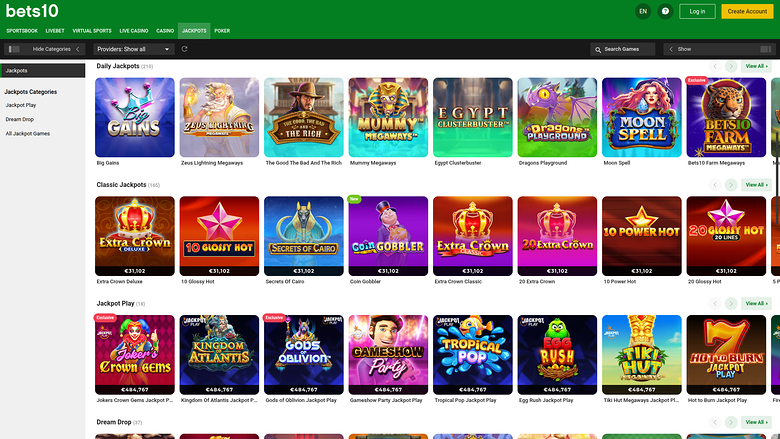Screen dimensions: 780x439
Task: Open the Providers: Show all dropdown
Action: tap(134, 49)
